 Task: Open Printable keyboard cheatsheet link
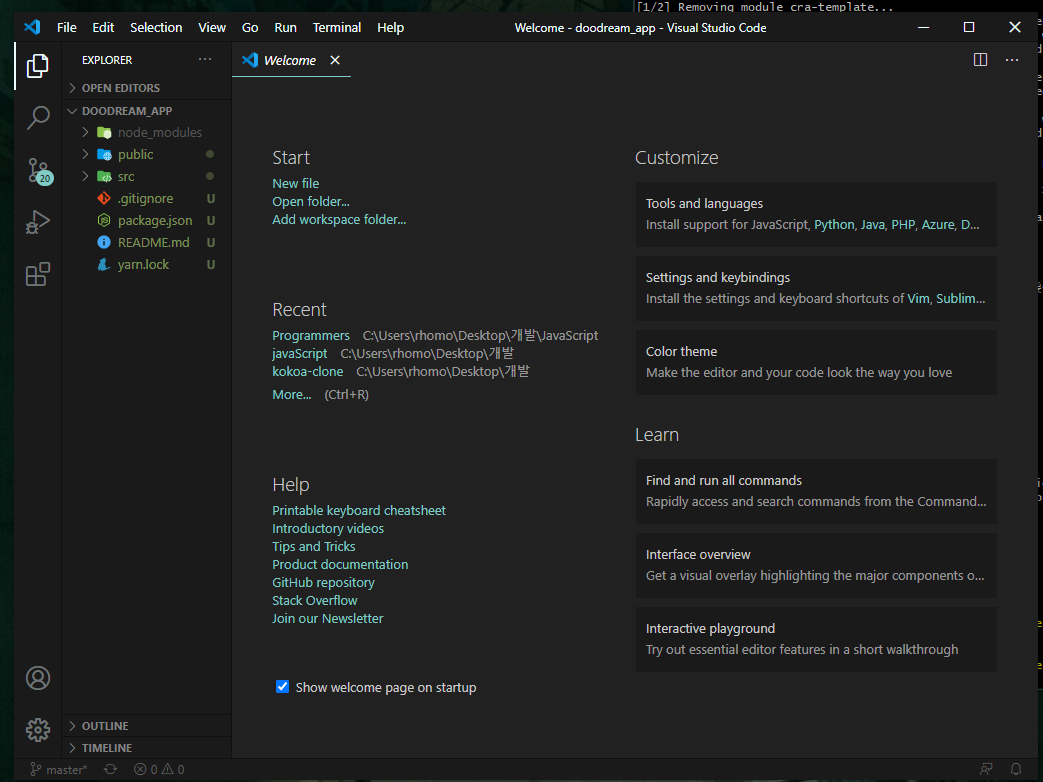(359, 511)
